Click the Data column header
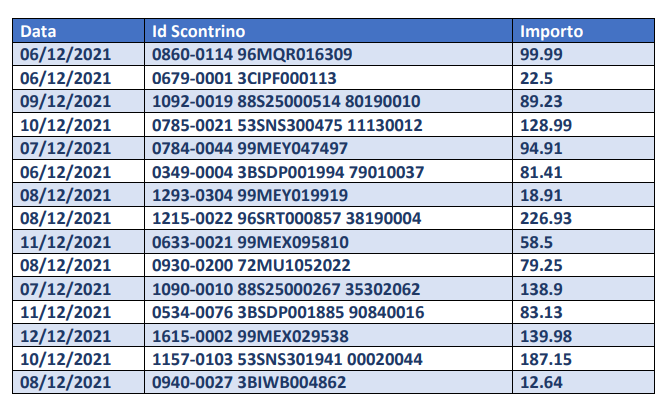672x406 pixels. click(x=38, y=31)
